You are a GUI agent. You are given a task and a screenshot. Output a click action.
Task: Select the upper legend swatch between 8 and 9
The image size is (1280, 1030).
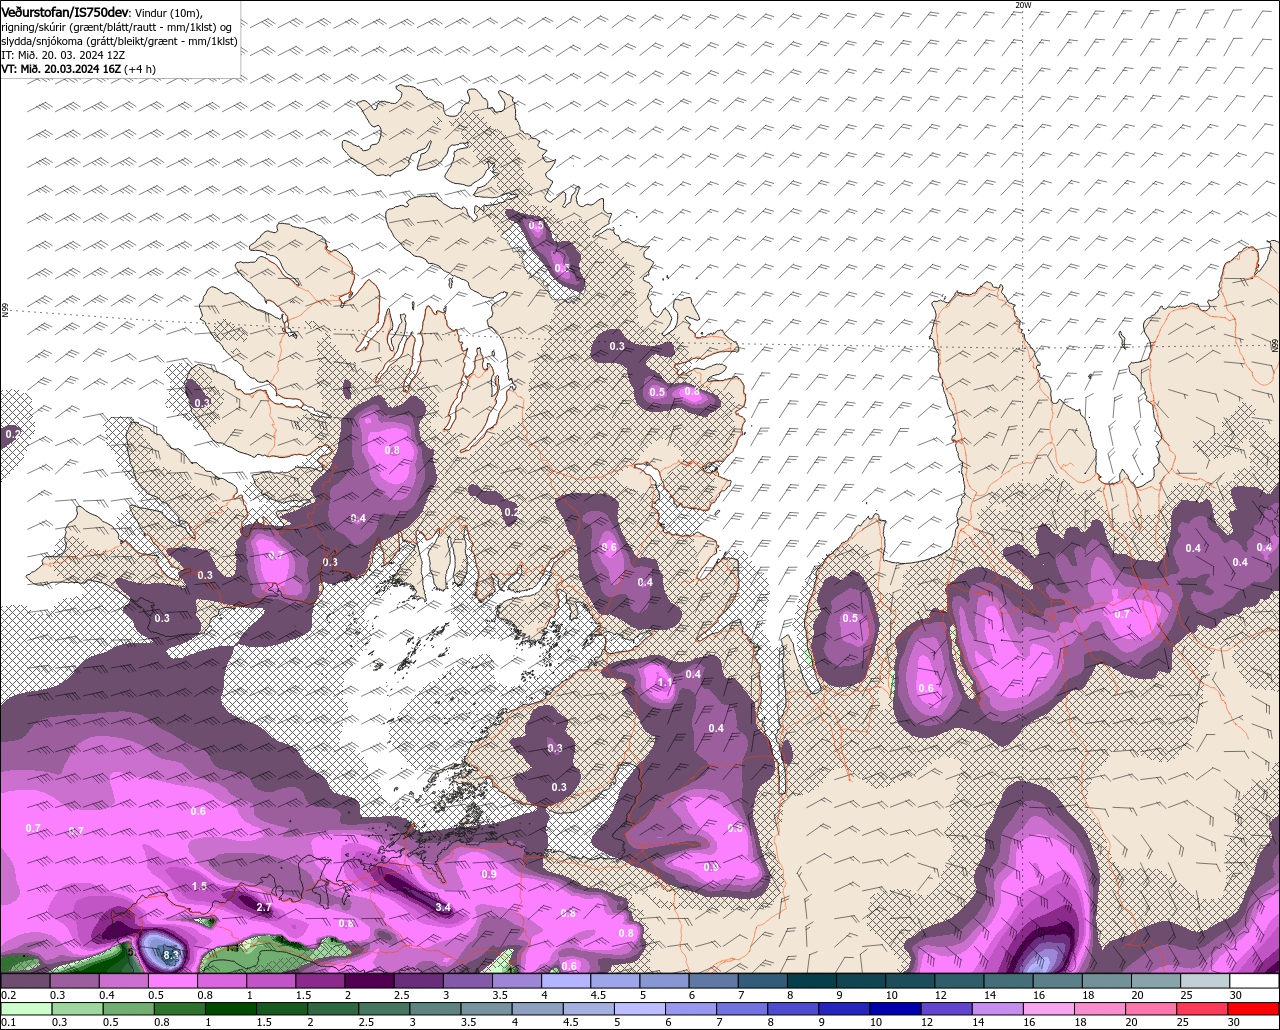tap(813, 981)
